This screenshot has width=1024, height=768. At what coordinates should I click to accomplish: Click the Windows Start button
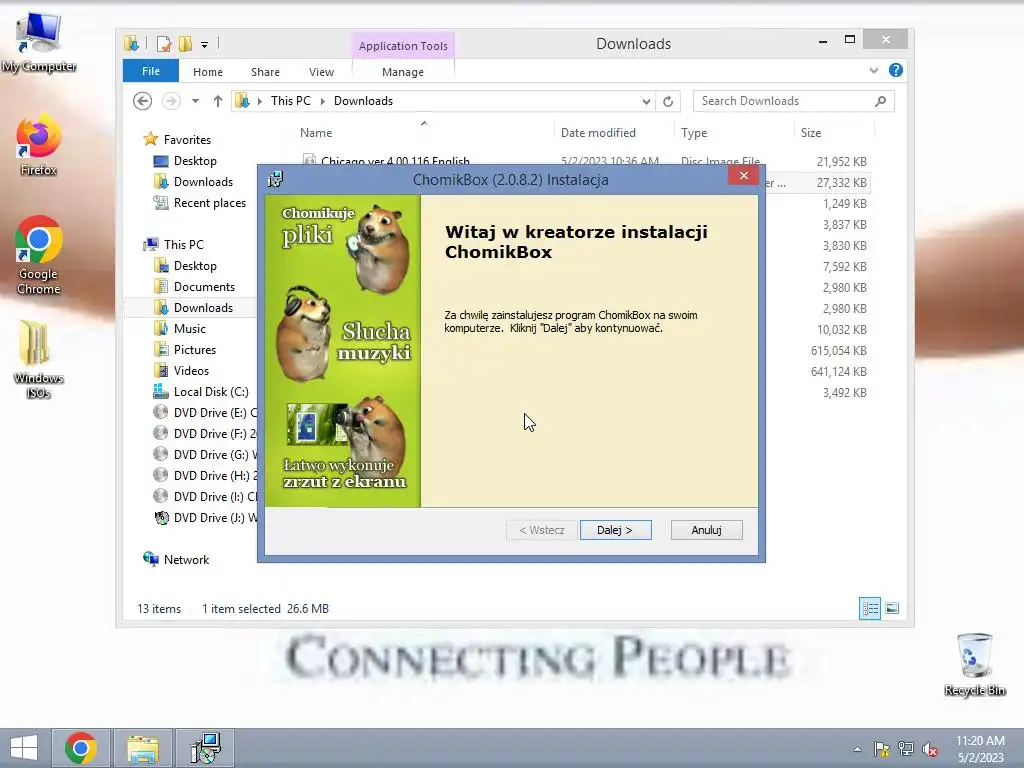pyautogui.click(x=24, y=748)
